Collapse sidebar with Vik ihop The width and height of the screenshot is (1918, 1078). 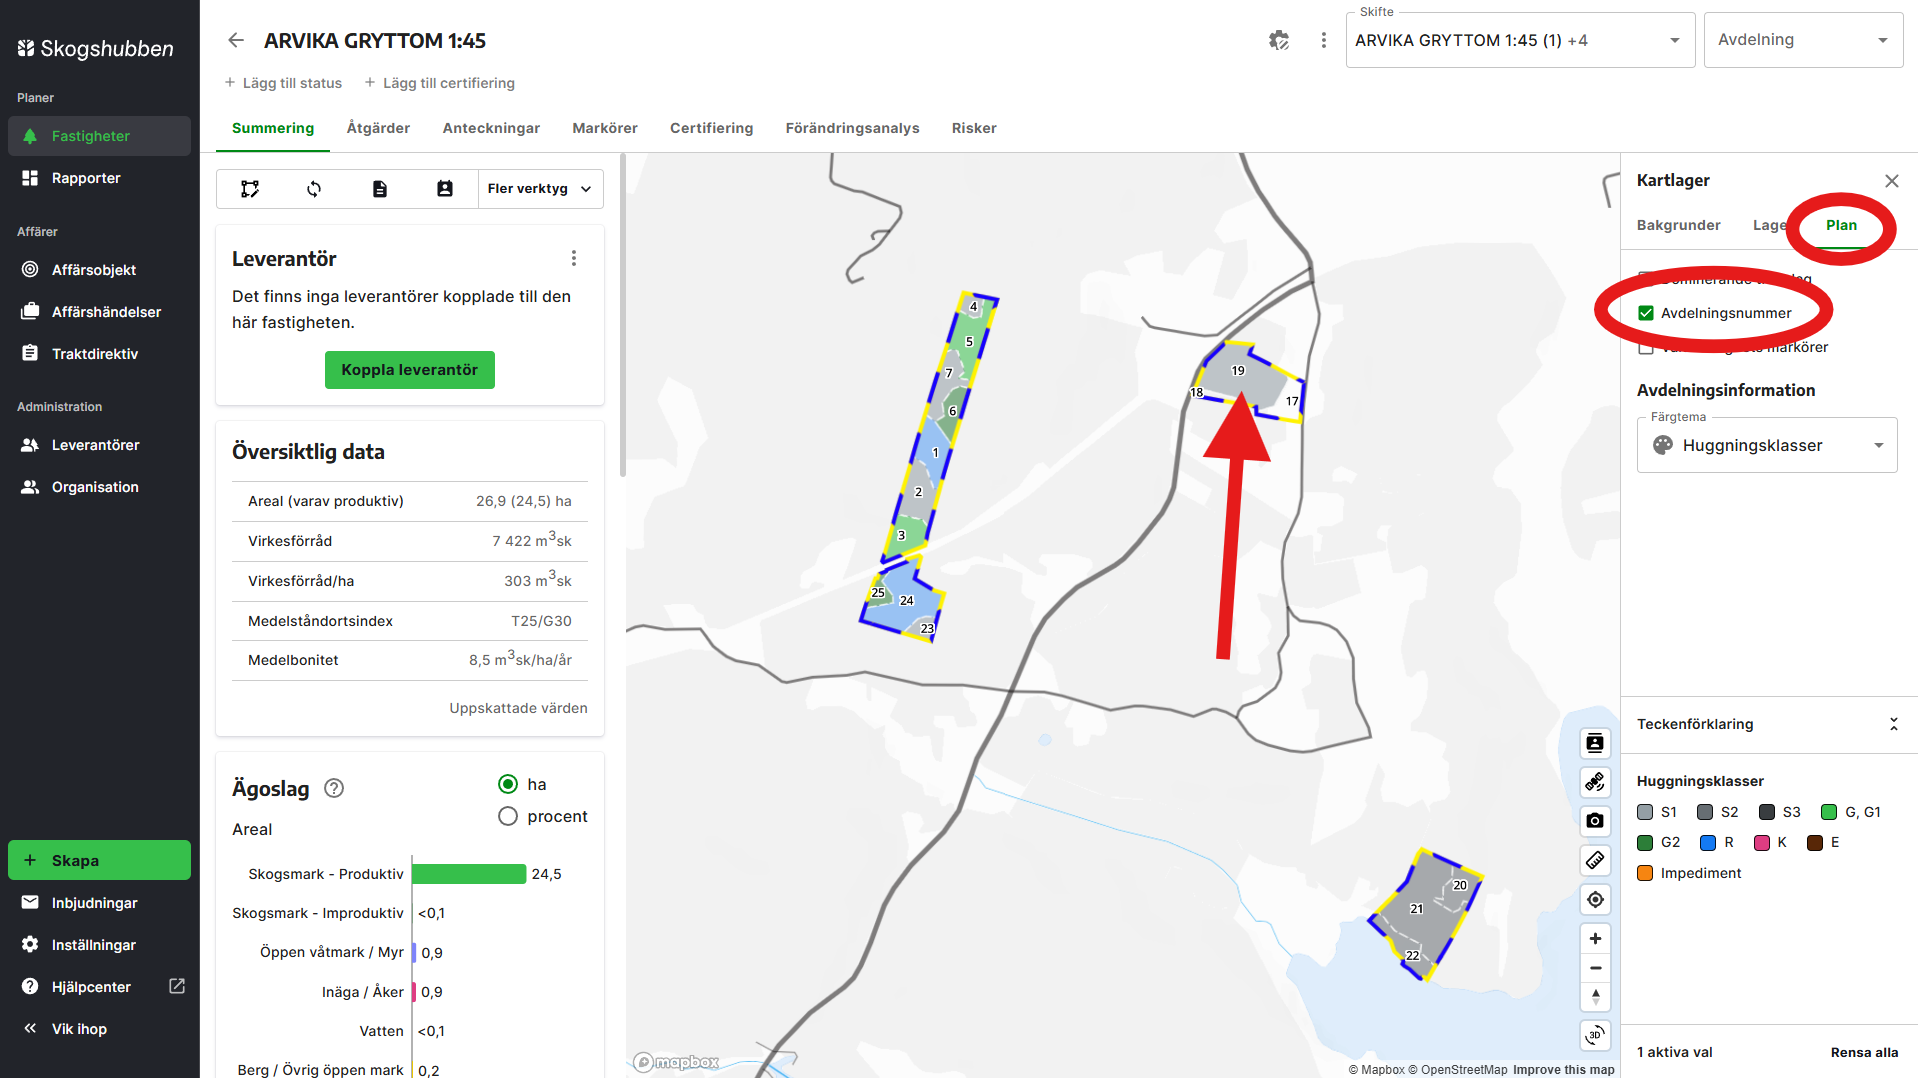coord(99,1029)
